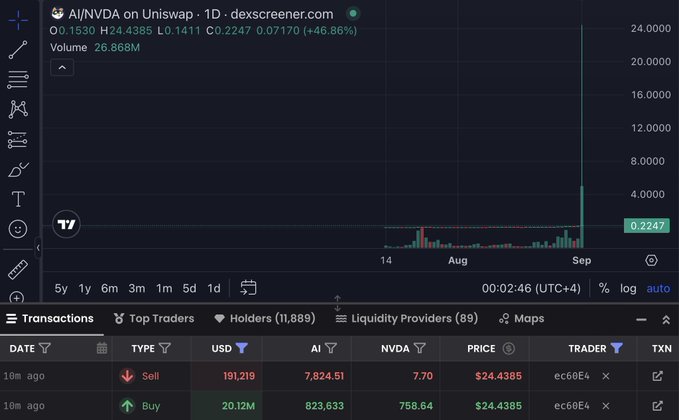Toggle log scale mode
This screenshot has width=679, height=420.
point(628,288)
